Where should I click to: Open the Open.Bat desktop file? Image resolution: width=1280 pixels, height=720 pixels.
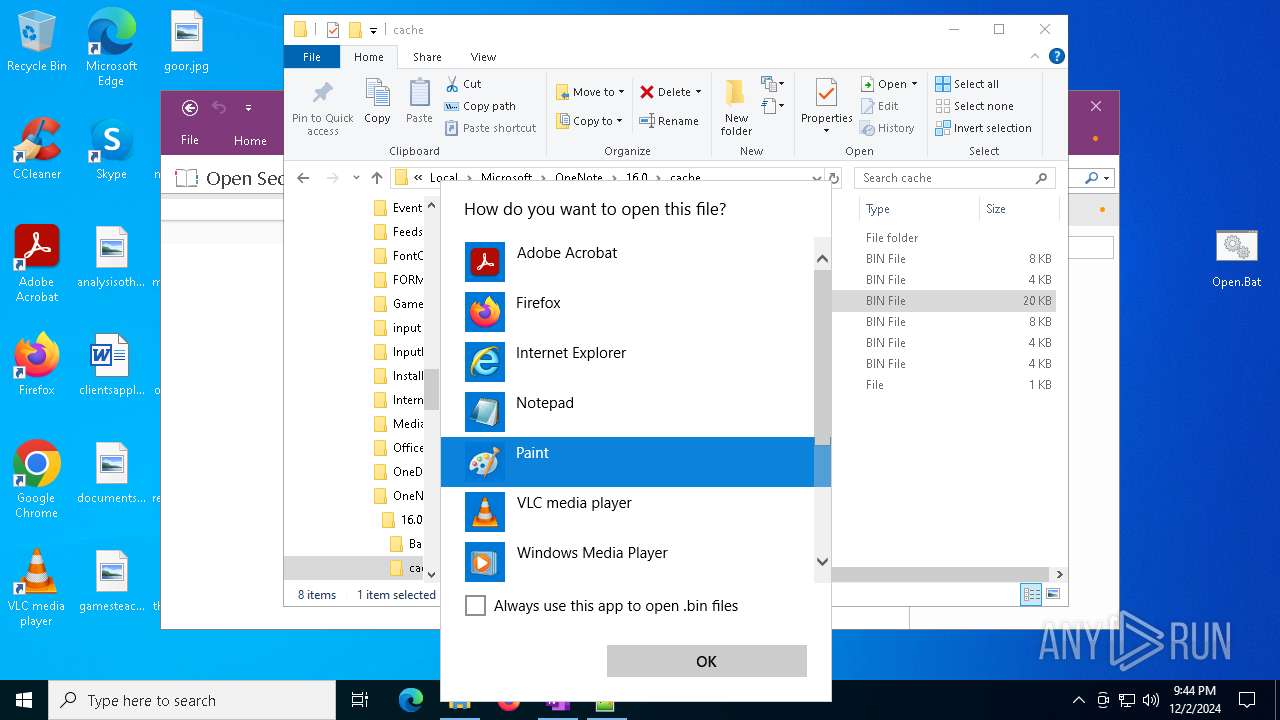tap(1237, 259)
